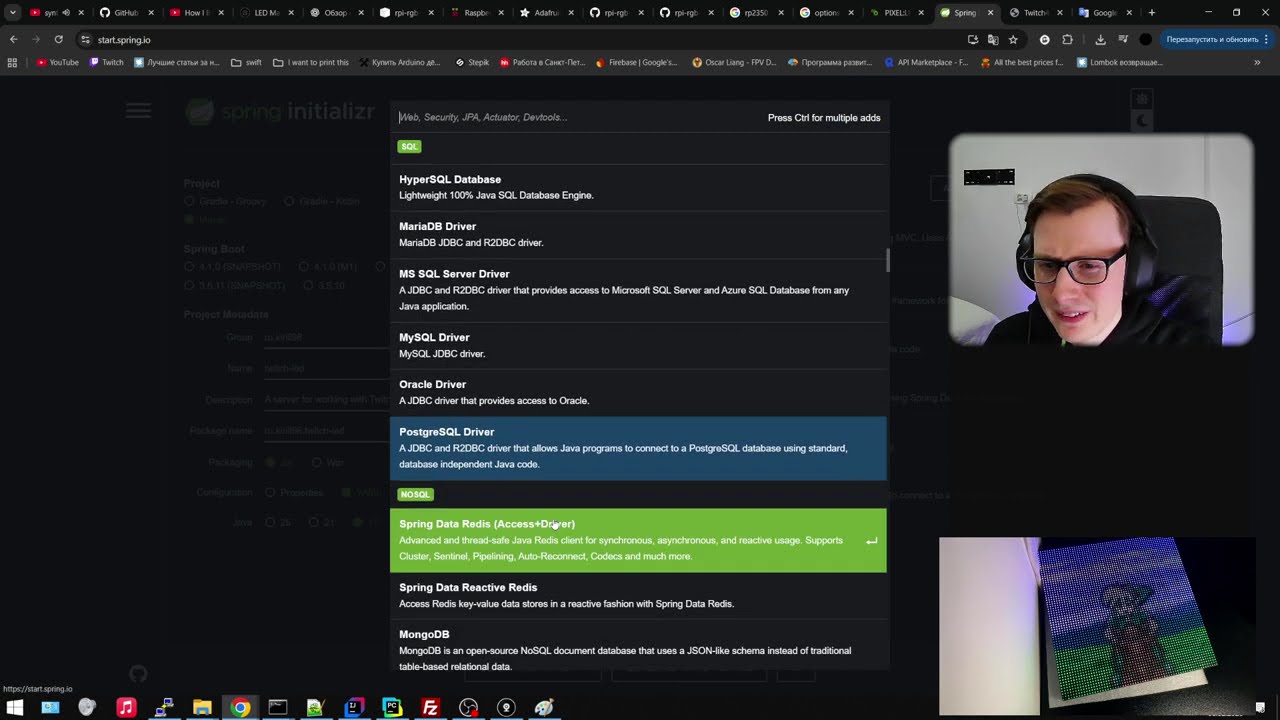This screenshot has height=720, width=1280.
Task: Open the Stepik bookmark
Action: (472, 62)
